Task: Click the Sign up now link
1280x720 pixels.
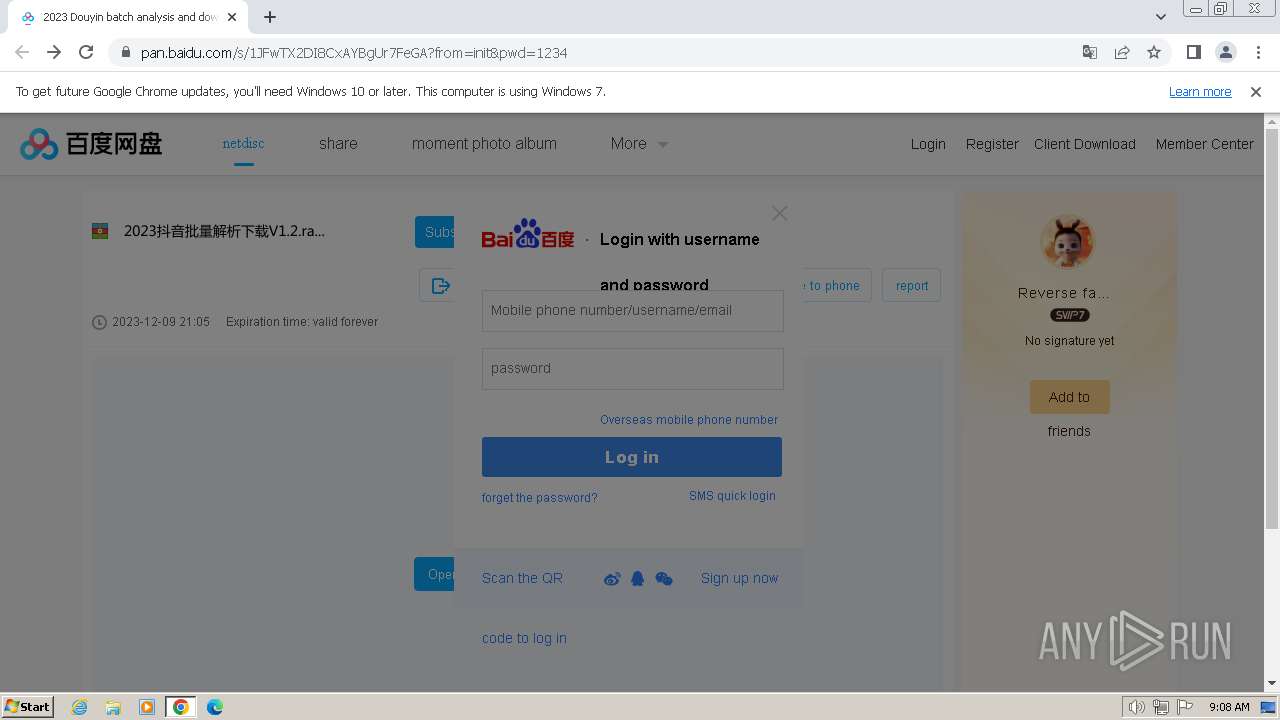Action: pyautogui.click(x=739, y=578)
